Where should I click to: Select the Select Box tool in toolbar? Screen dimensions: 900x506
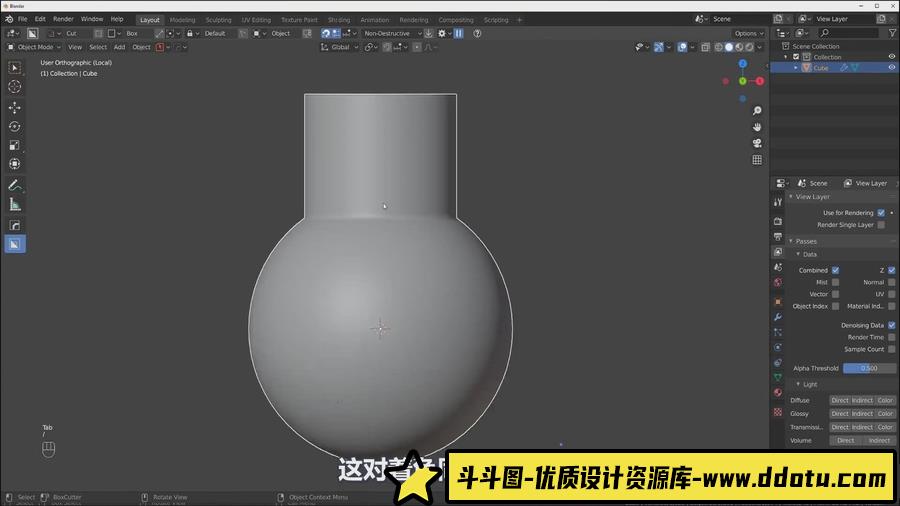click(15, 68)
